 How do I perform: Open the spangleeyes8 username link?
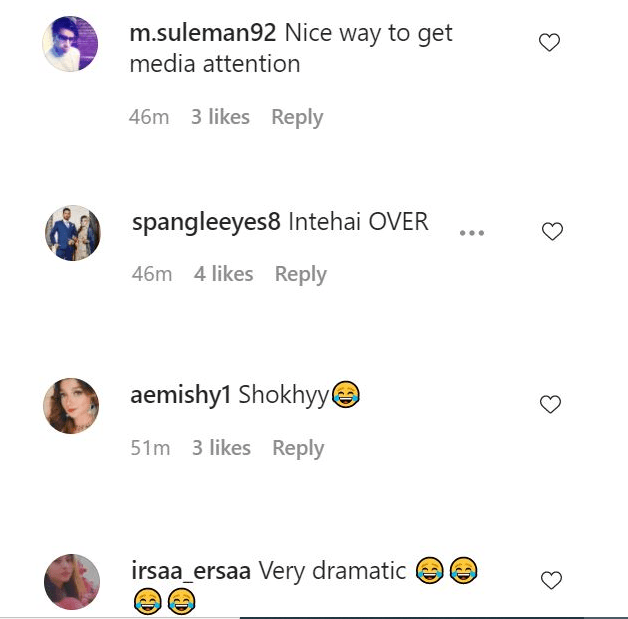click(206, 222)
